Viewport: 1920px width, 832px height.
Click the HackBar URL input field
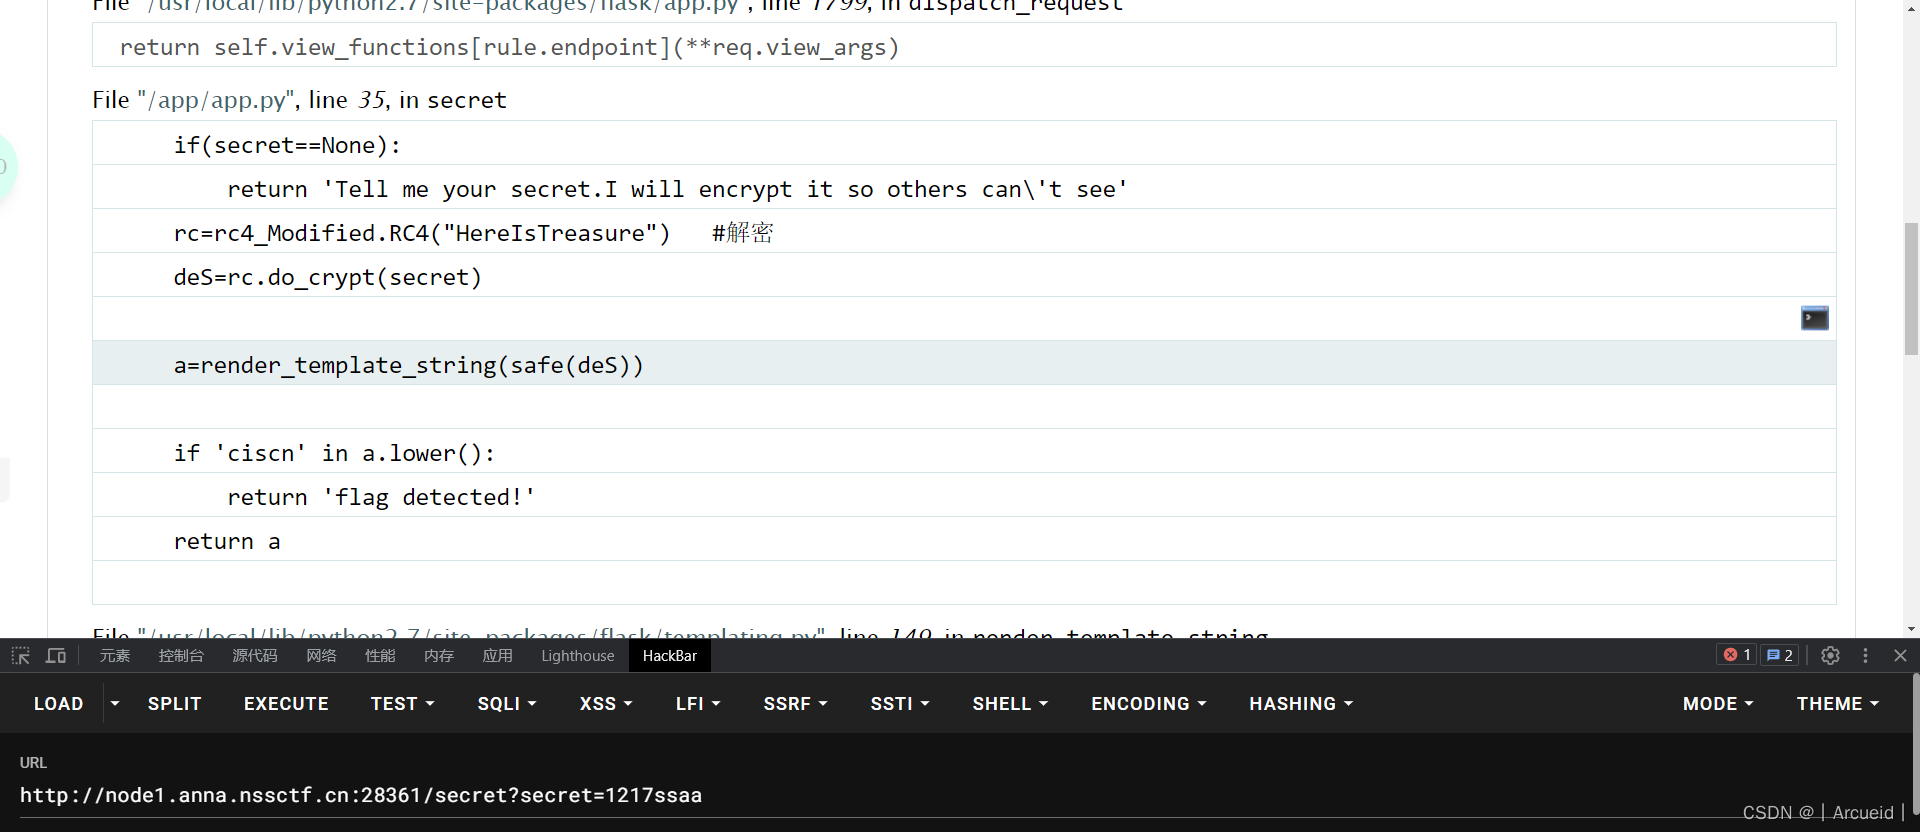(960, 796)
